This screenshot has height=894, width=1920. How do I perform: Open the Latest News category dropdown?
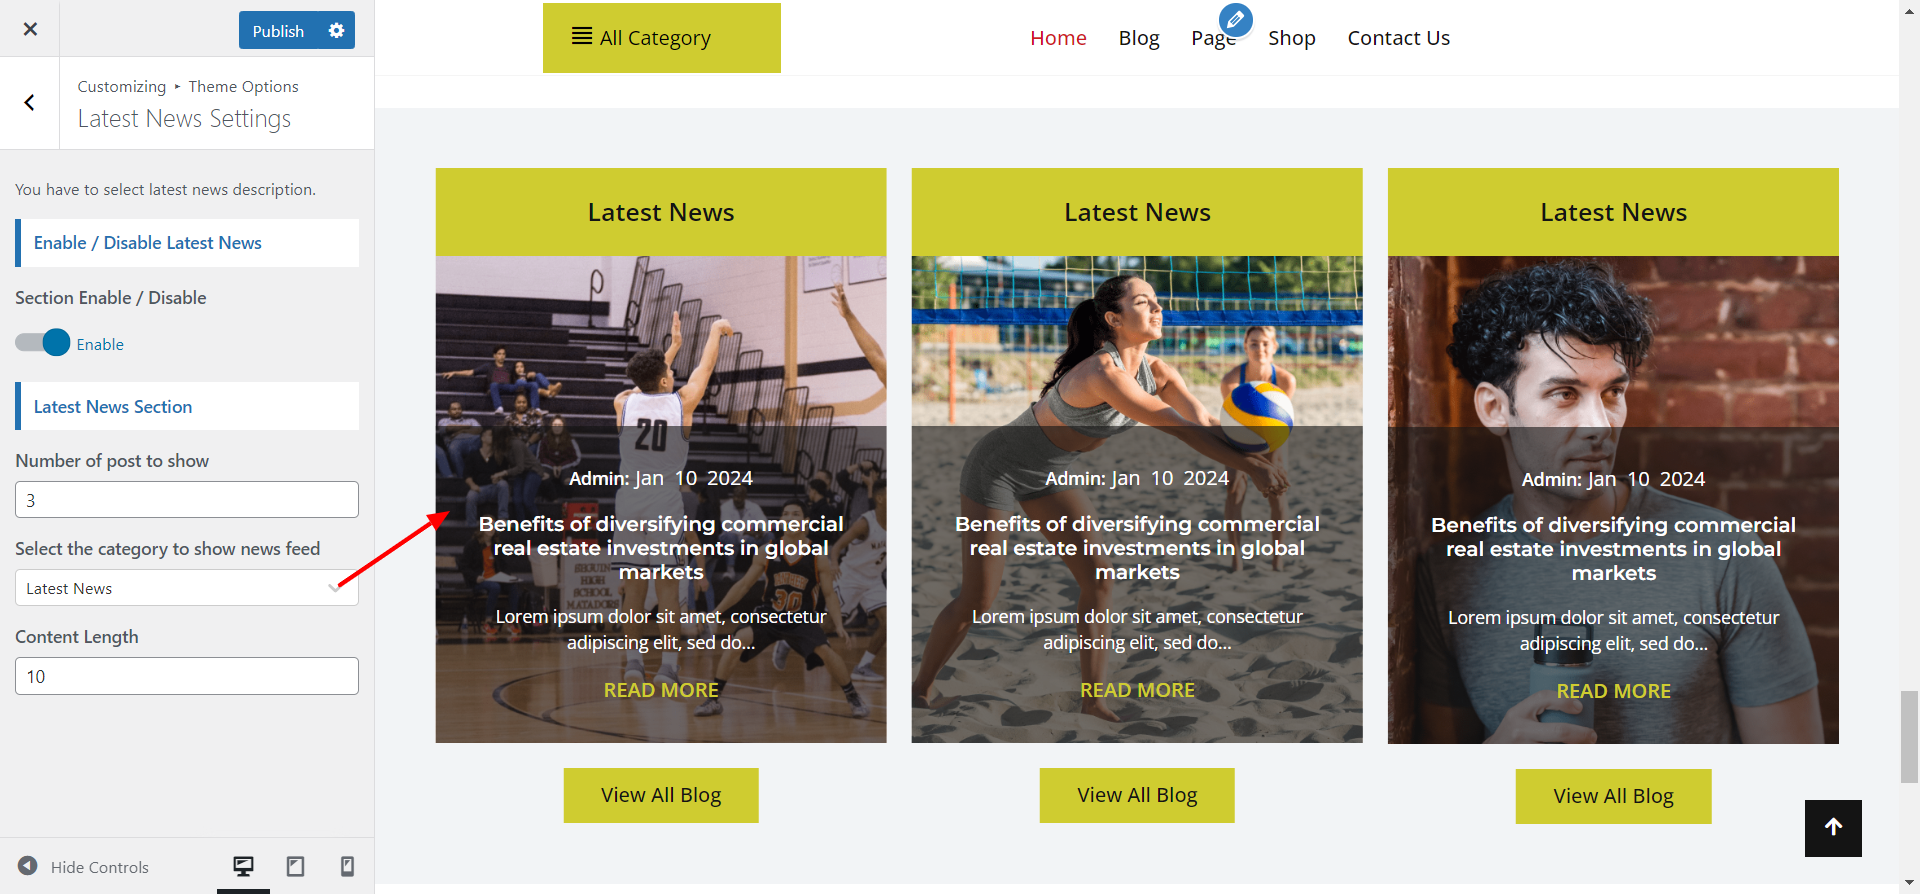[187, 588]
